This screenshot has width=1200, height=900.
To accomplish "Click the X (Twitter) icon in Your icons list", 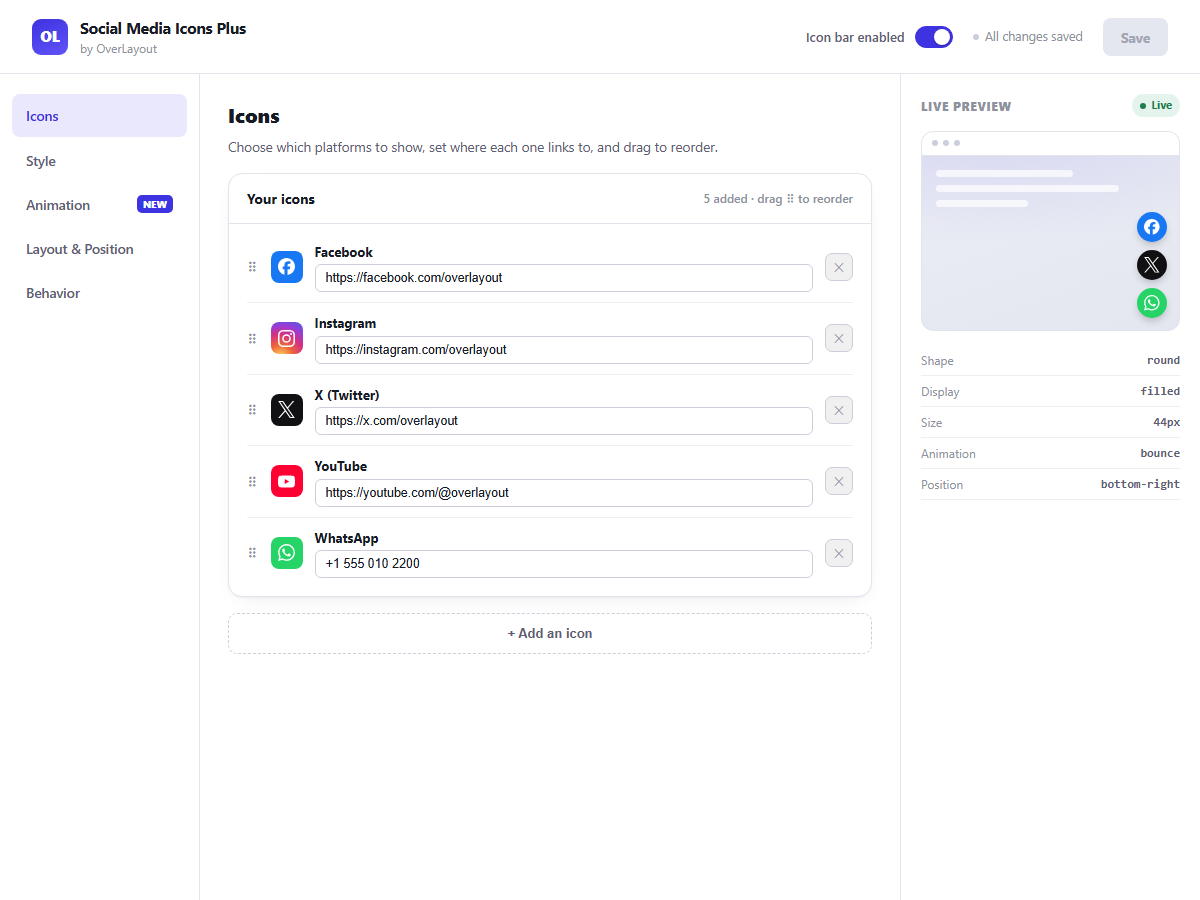I will click(x=287, y=410).
